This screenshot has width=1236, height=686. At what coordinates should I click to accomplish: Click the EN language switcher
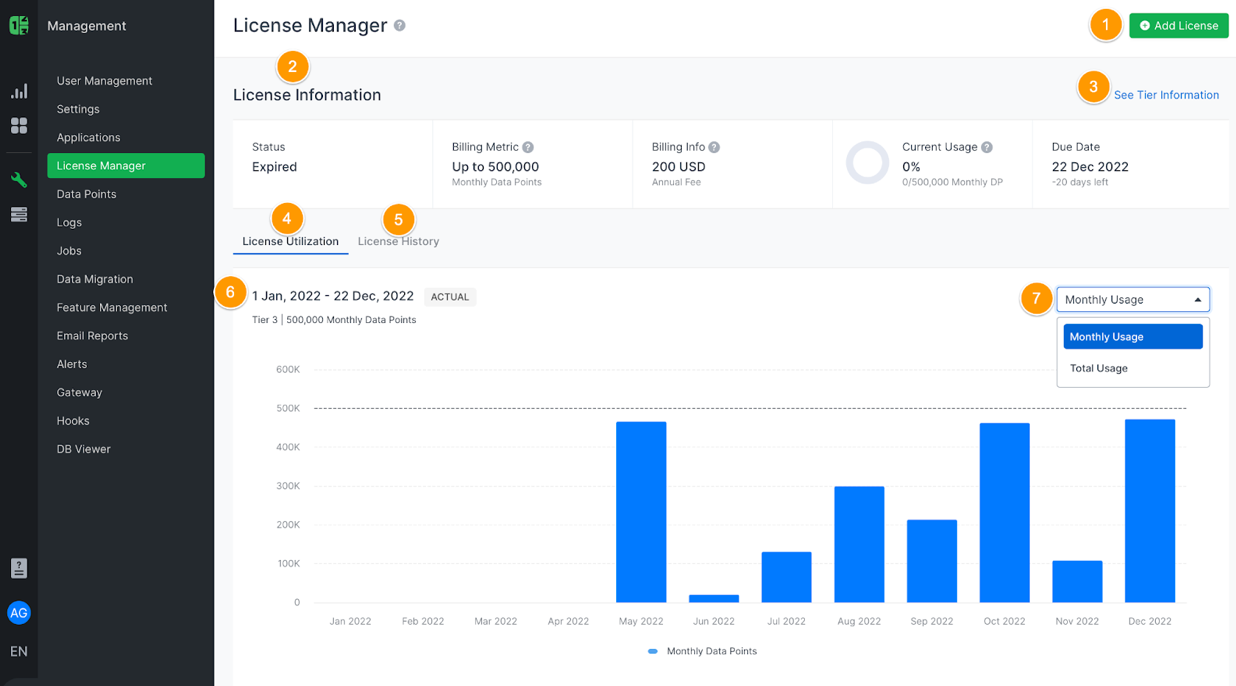[18, 650]
